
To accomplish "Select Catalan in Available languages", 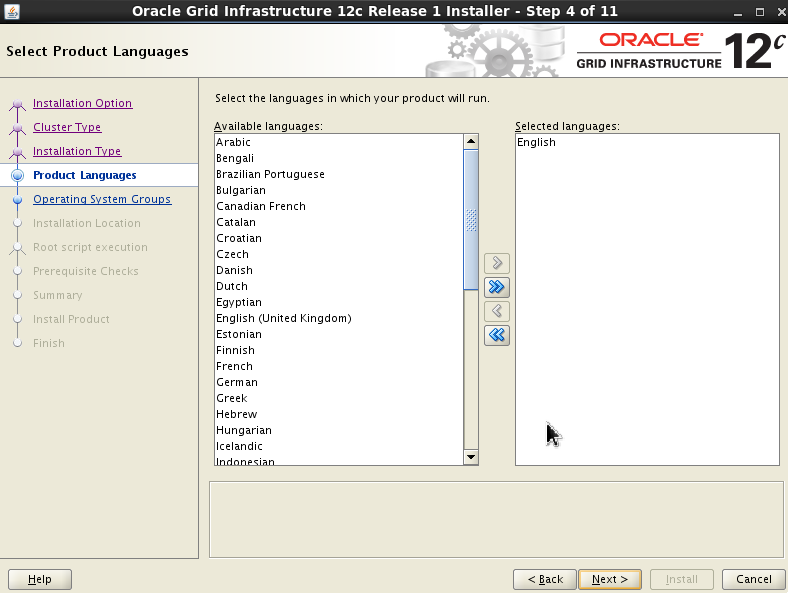I will (x=339, y=222).
